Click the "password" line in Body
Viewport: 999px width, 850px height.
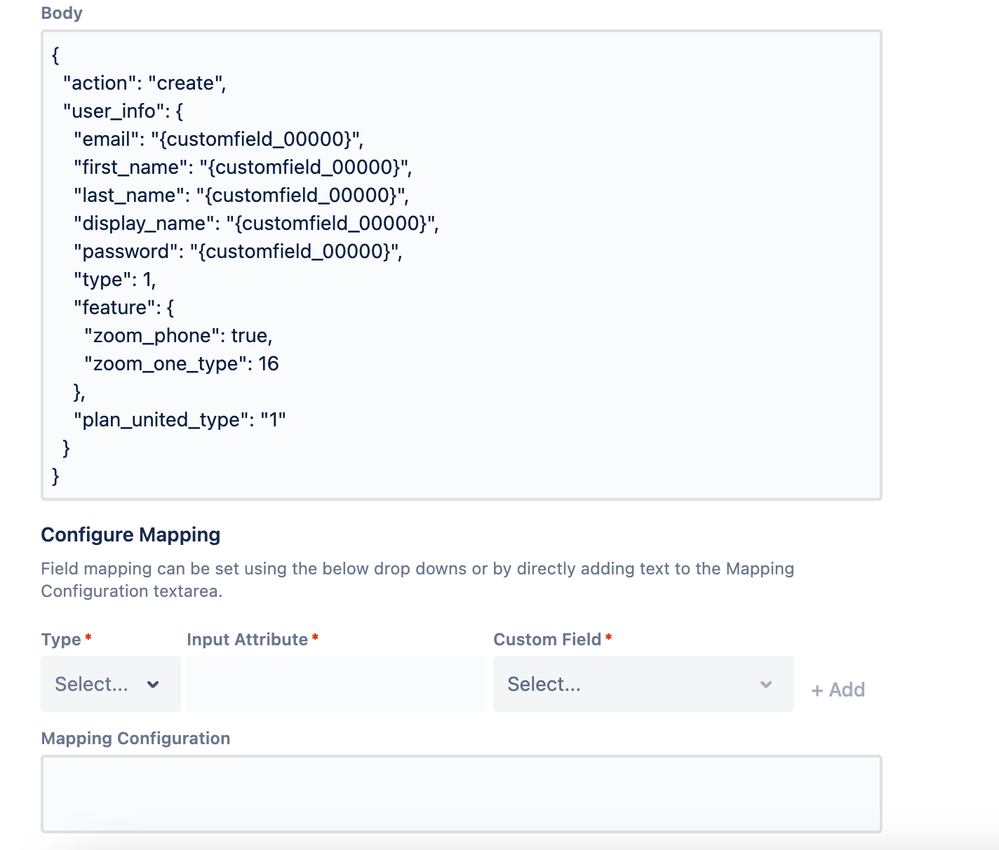pos(238,251)
